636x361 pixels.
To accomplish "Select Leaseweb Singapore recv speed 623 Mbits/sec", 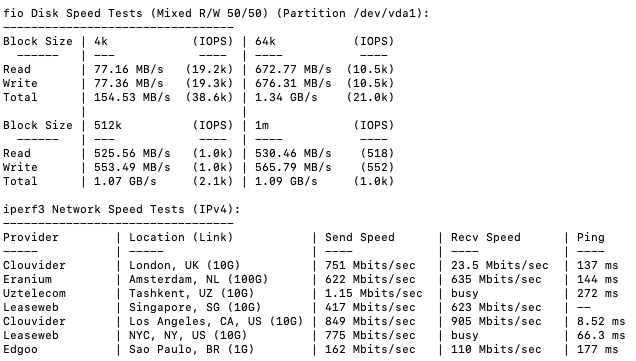I will [496, 307].
